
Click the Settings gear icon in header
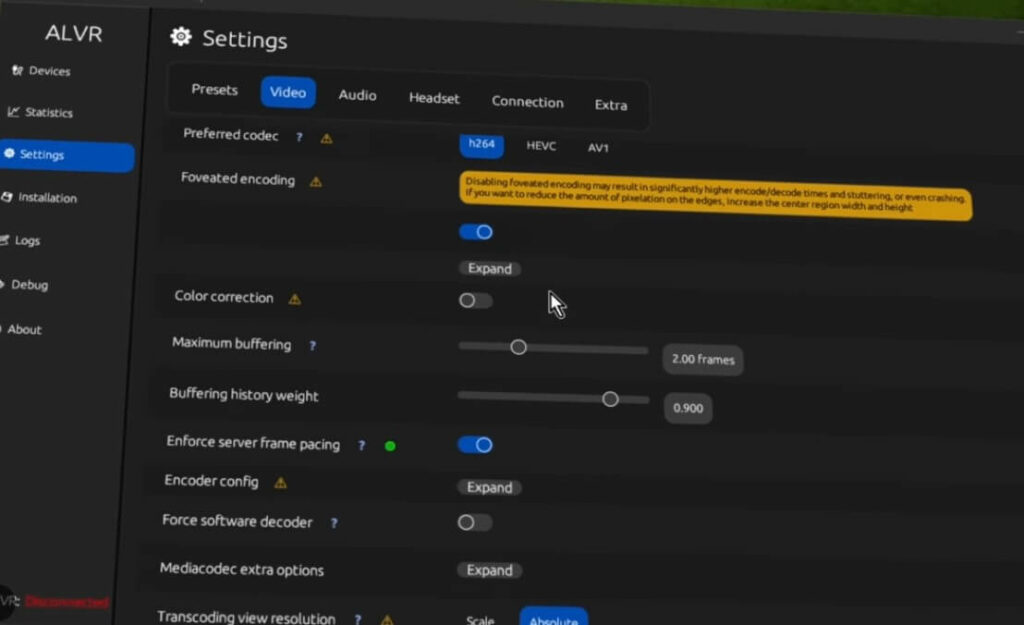(180, 37)
